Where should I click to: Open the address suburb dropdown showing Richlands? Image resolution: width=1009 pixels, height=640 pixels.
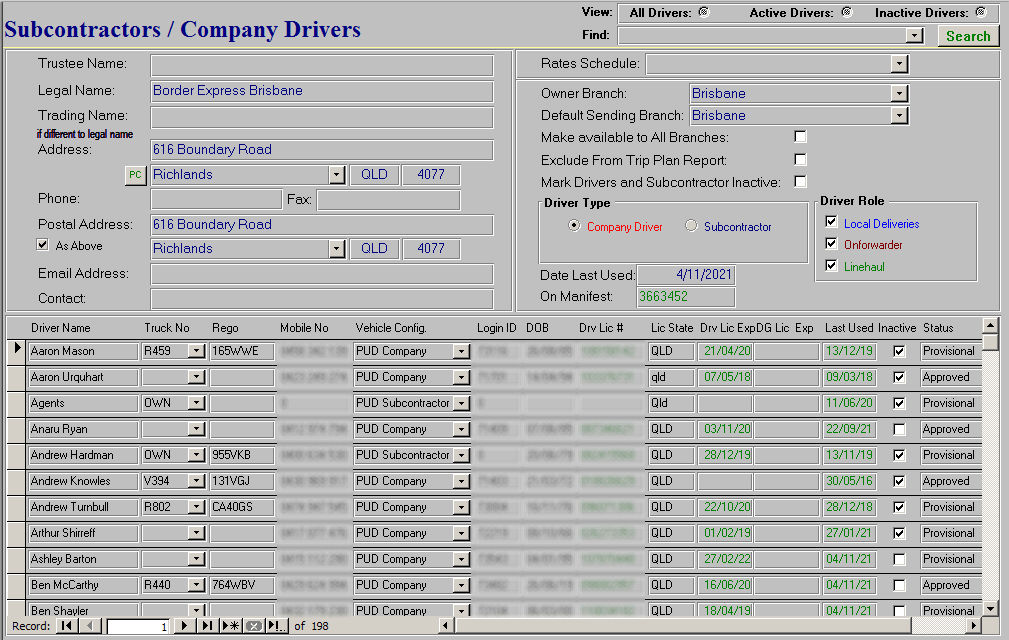pos(337,175)
